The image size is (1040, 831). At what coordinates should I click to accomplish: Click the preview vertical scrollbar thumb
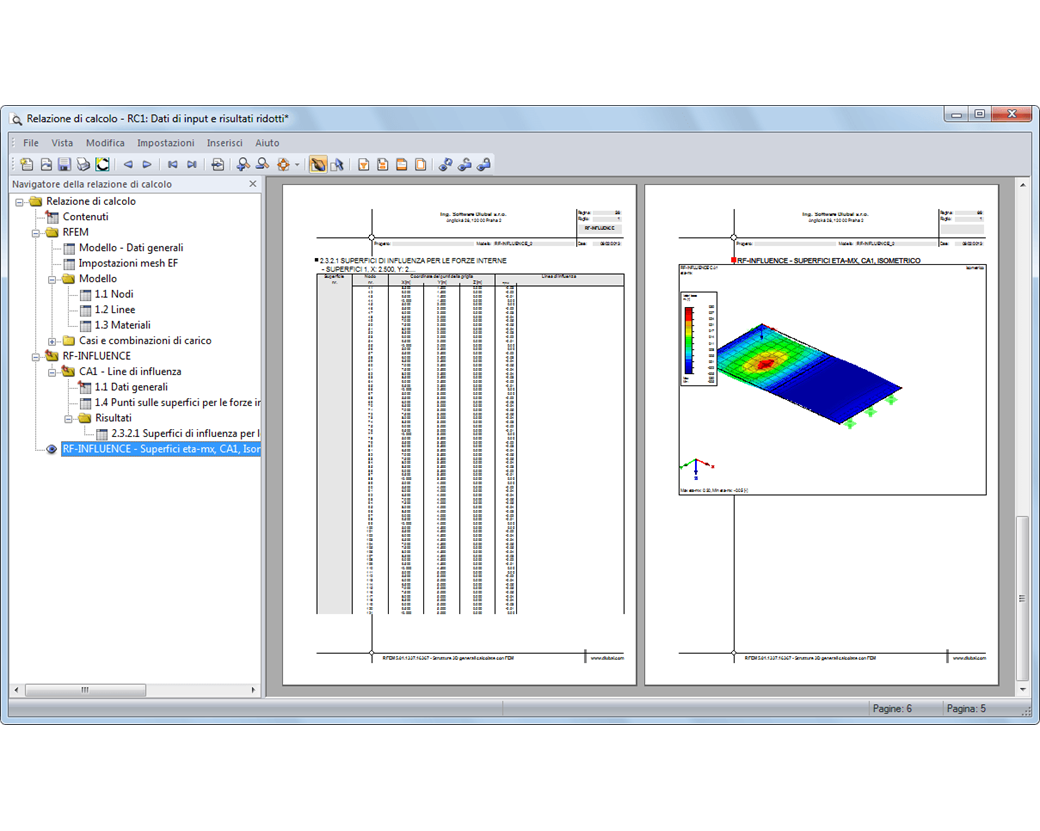pos(1023,598)
